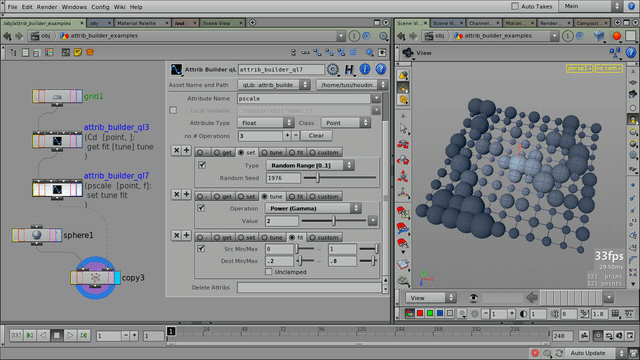The image size is (640, 360).
Task: Go back using left arrow in network pane
Action: [7, 36]
